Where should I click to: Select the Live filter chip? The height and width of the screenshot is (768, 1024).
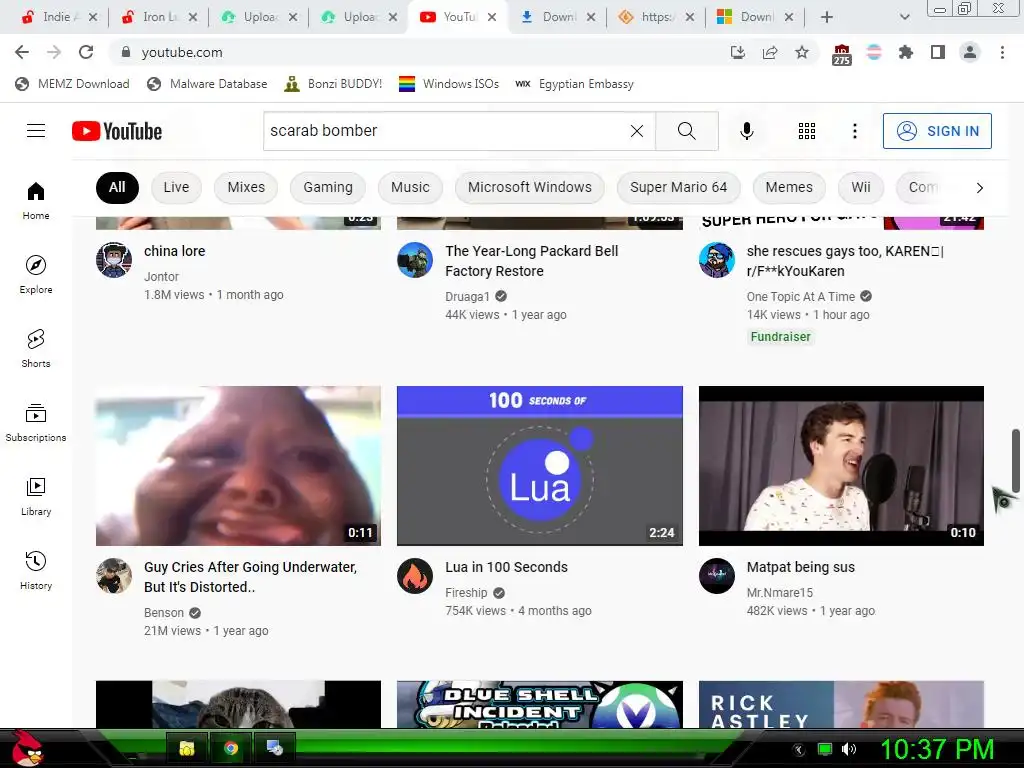(176, 187)
